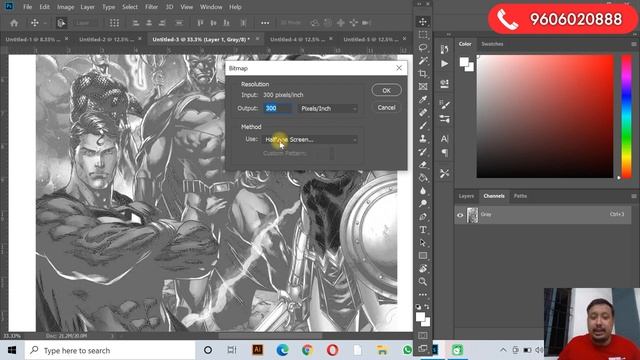
Task: Select the Brush tool
Action: (x=423, y=125)
